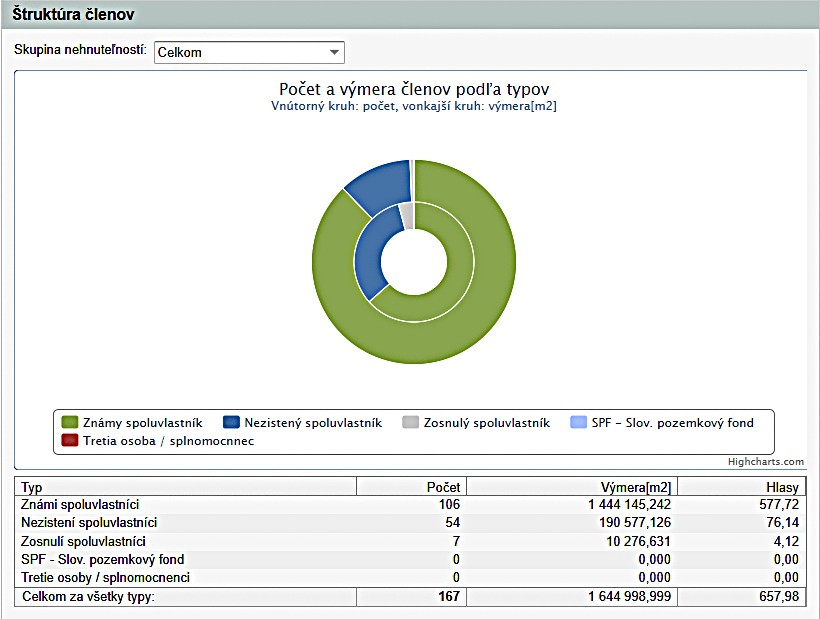This screenshot has height=619, width=820.
Task: Click light blue SPF legend swatch
Action: [578, 423]
